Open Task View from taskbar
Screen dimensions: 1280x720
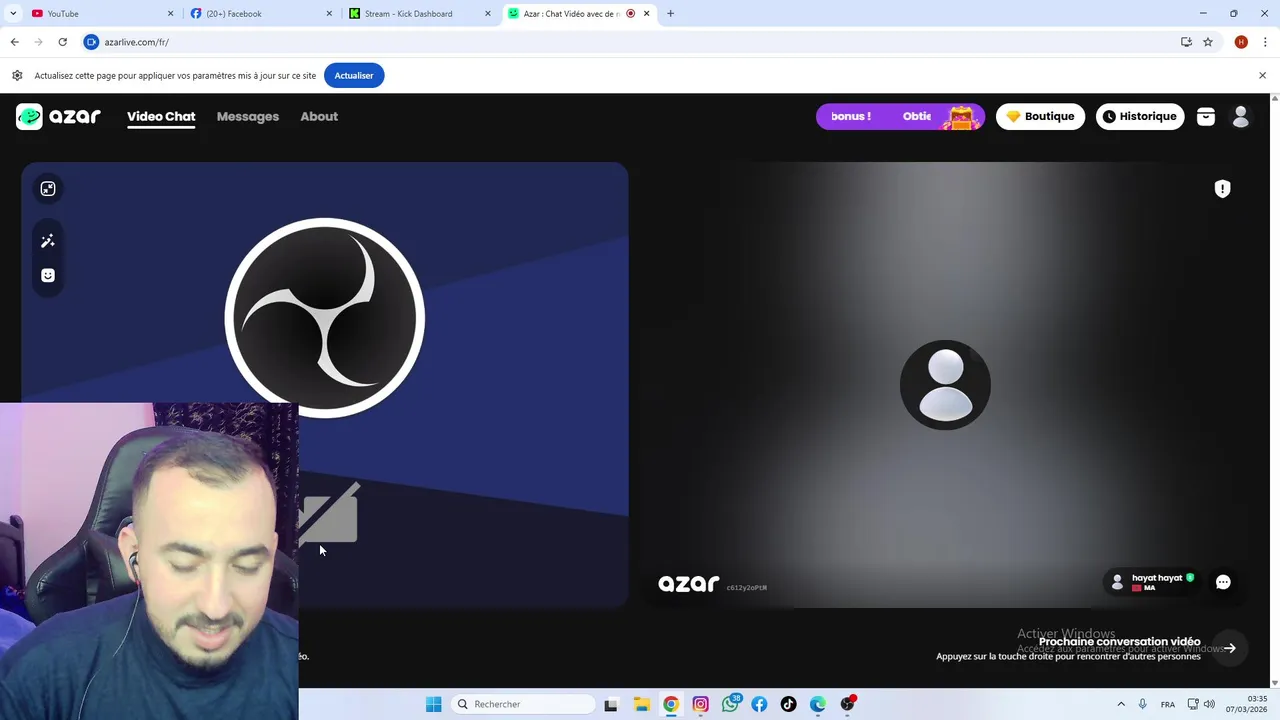[611, 704]
